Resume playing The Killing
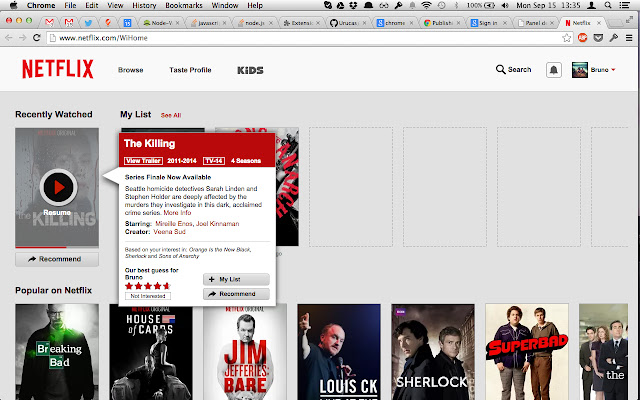Screen dimensions: 640x400 tap(58, 187)
